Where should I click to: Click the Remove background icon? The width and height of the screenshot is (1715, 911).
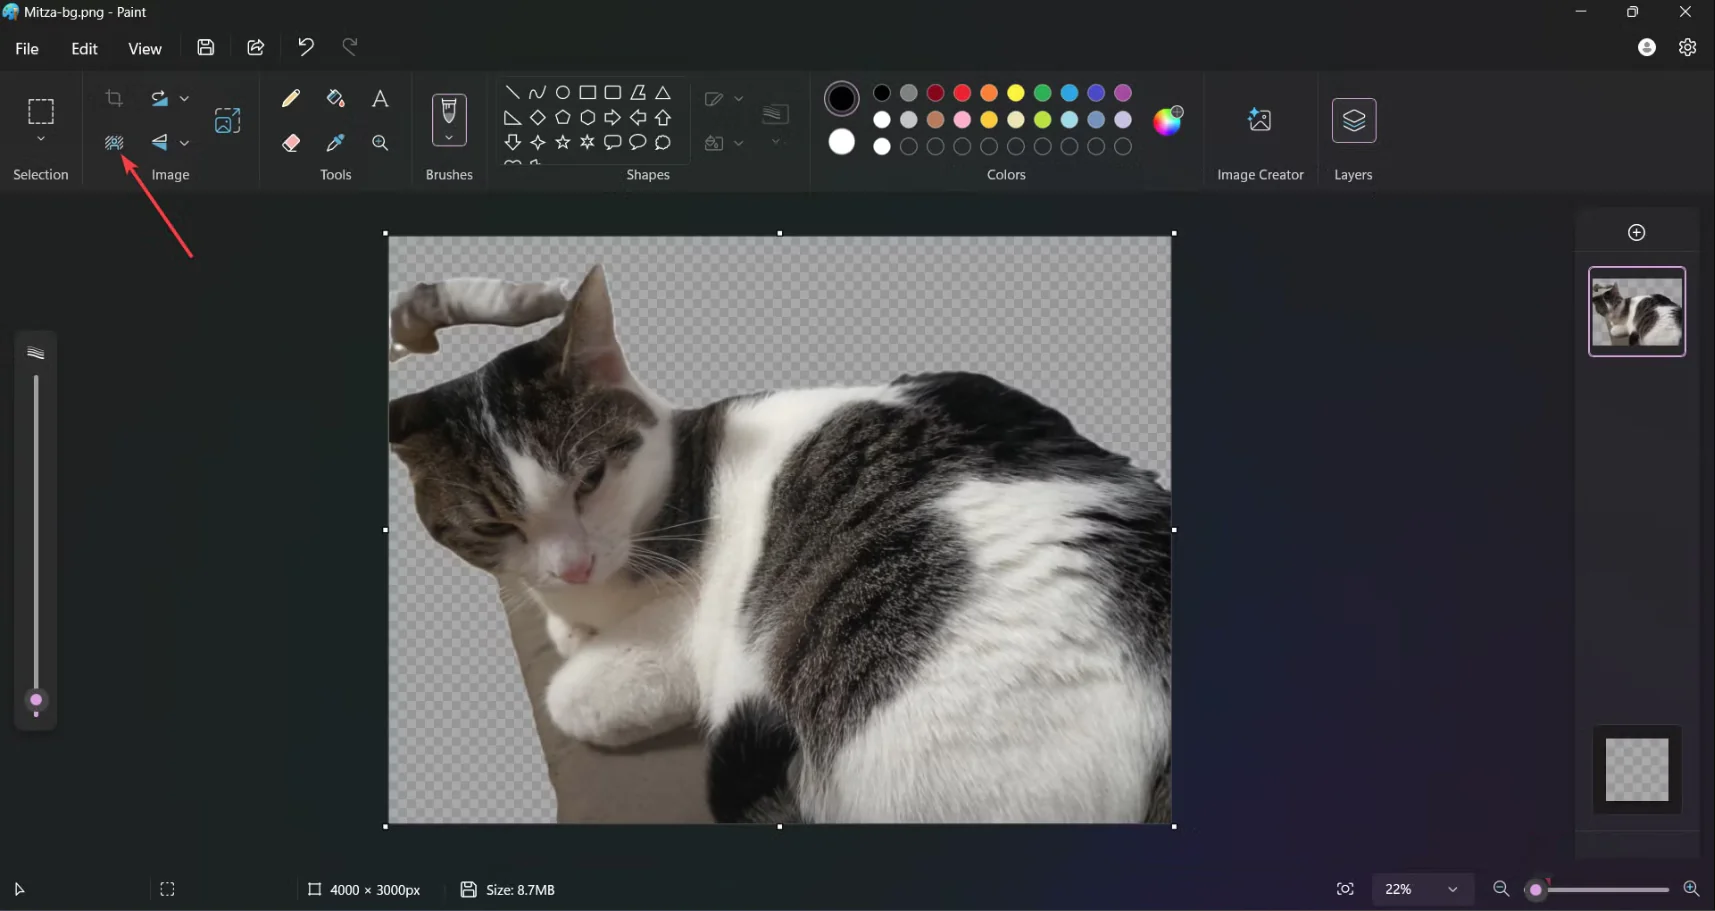coord(114,143)
